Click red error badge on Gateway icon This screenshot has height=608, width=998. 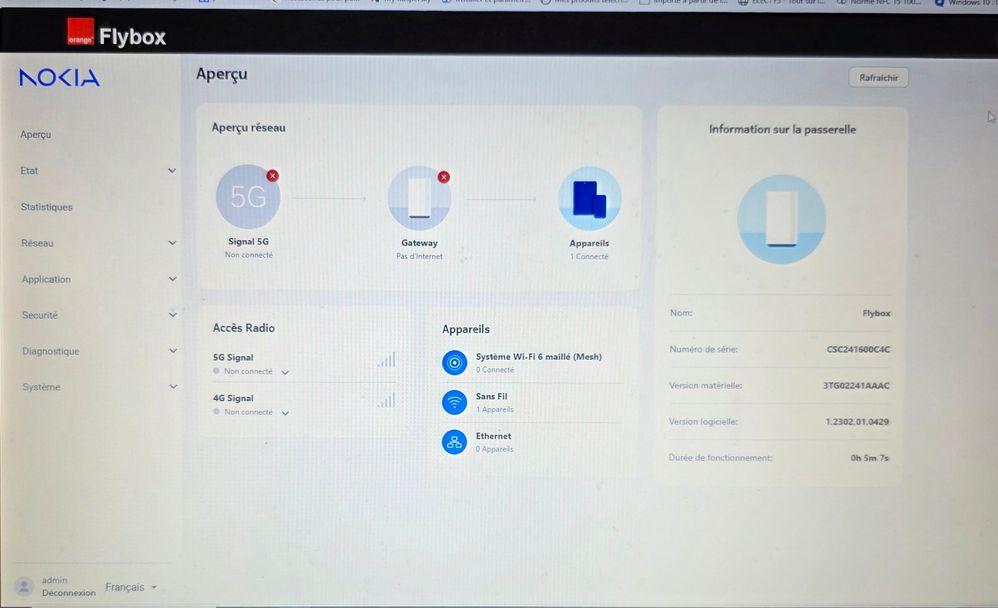[x=444, y=177]
